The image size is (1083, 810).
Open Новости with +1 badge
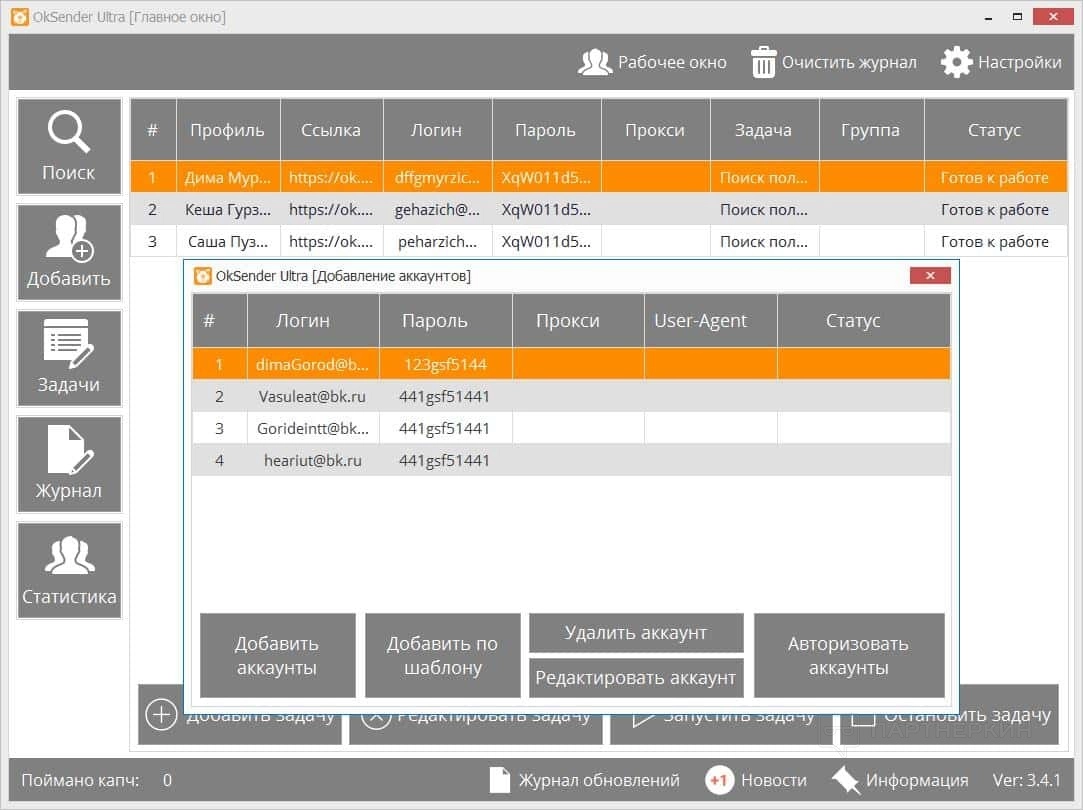click(x=755, y=780)
